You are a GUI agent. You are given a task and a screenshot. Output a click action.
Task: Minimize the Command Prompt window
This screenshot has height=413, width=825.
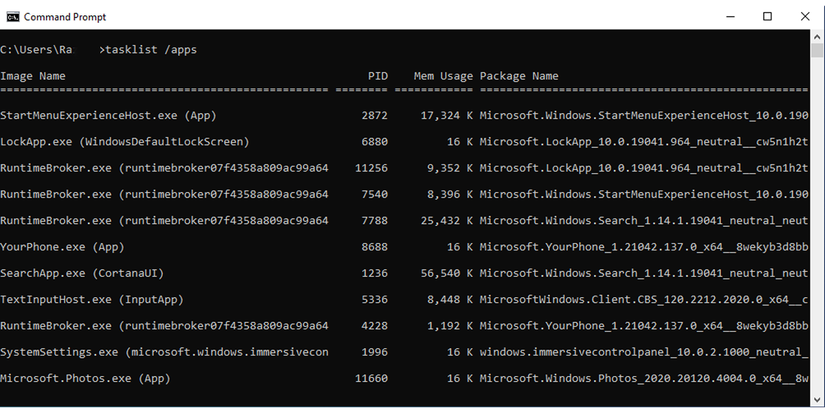[x=731, y=17]
